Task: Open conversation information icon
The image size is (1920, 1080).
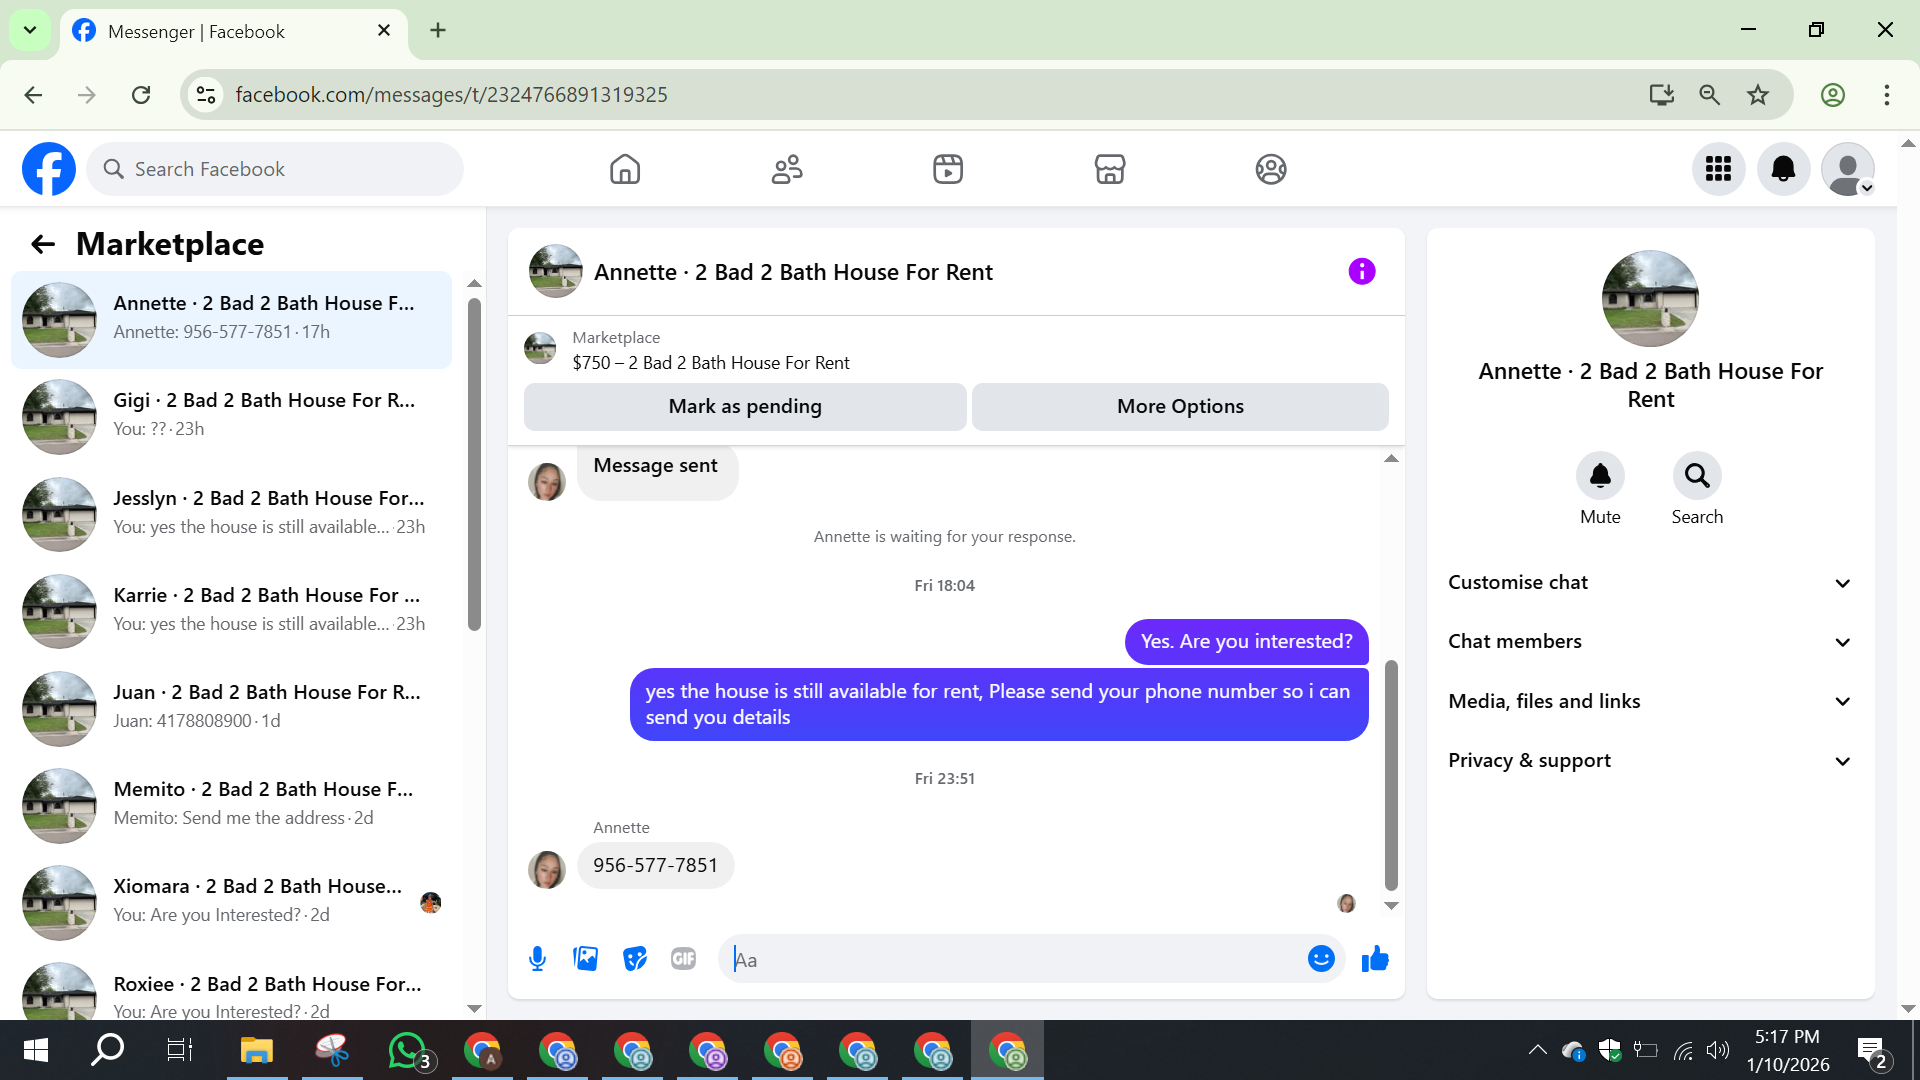Action: coord(1361,271)
